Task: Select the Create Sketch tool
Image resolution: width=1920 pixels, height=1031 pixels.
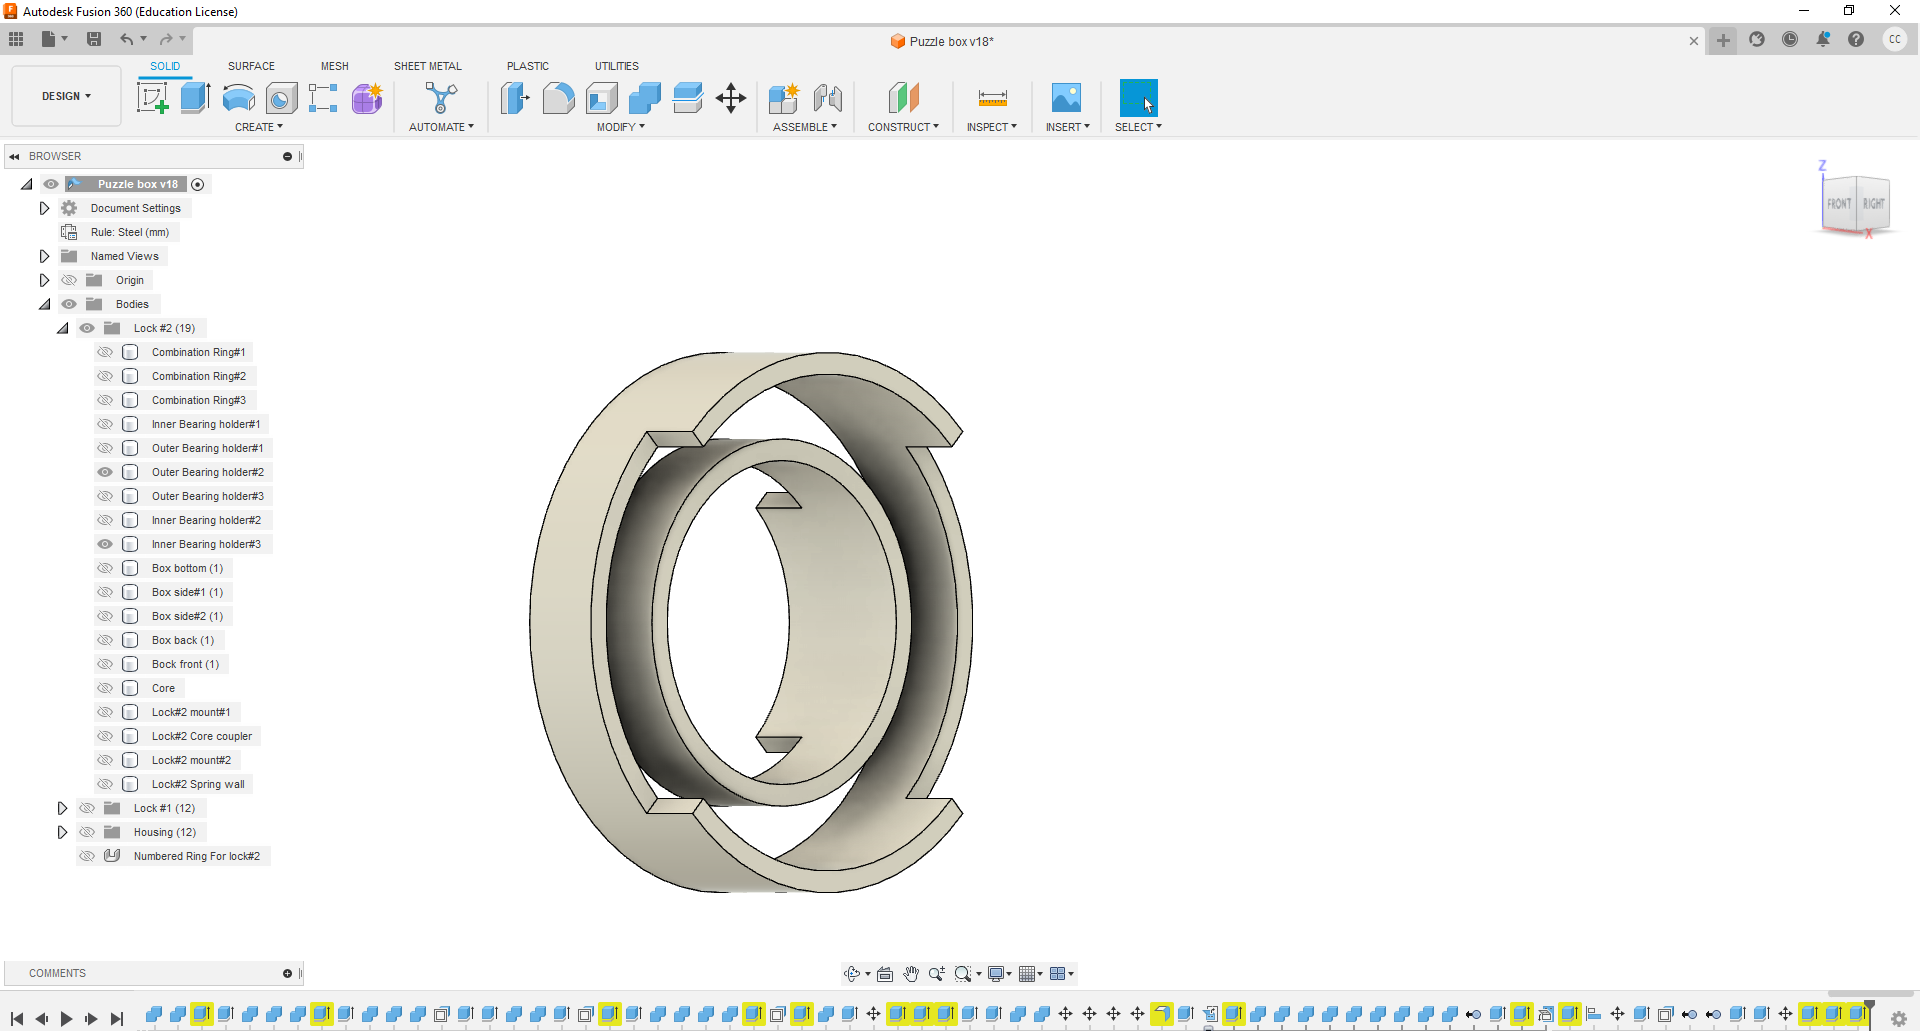Action: point(152,98)
